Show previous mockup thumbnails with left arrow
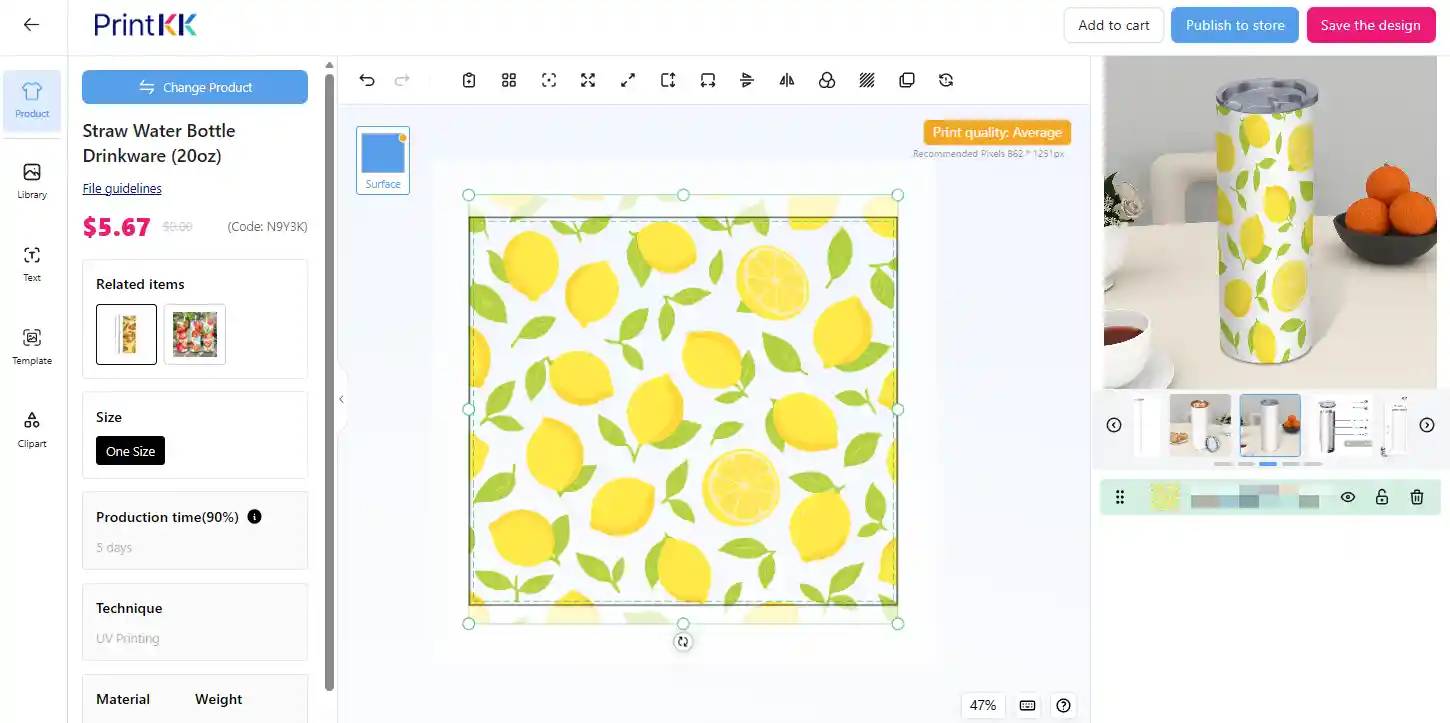 1114,425
